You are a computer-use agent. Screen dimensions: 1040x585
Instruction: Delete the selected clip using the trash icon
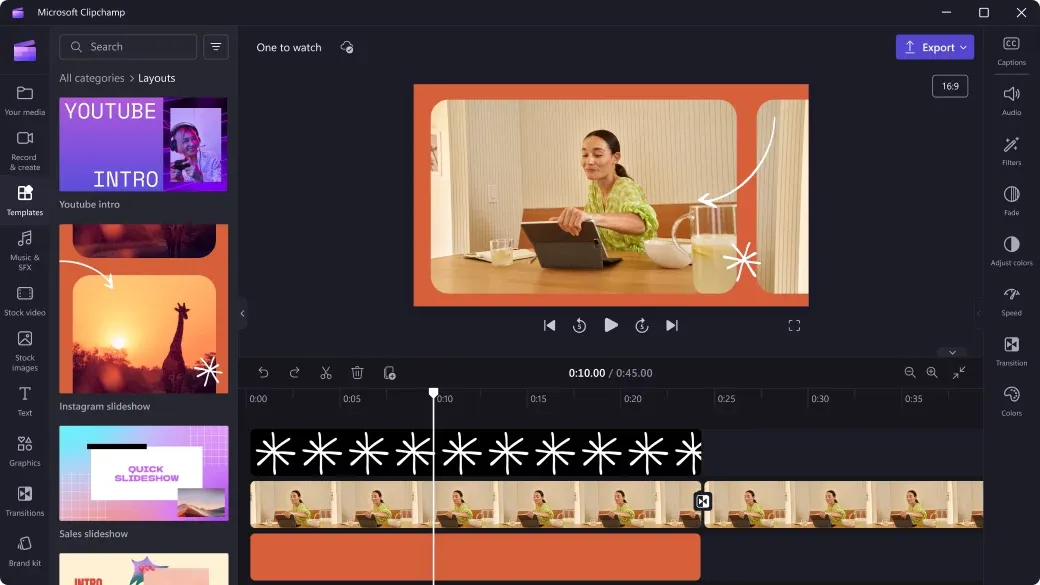click(357, 372)
